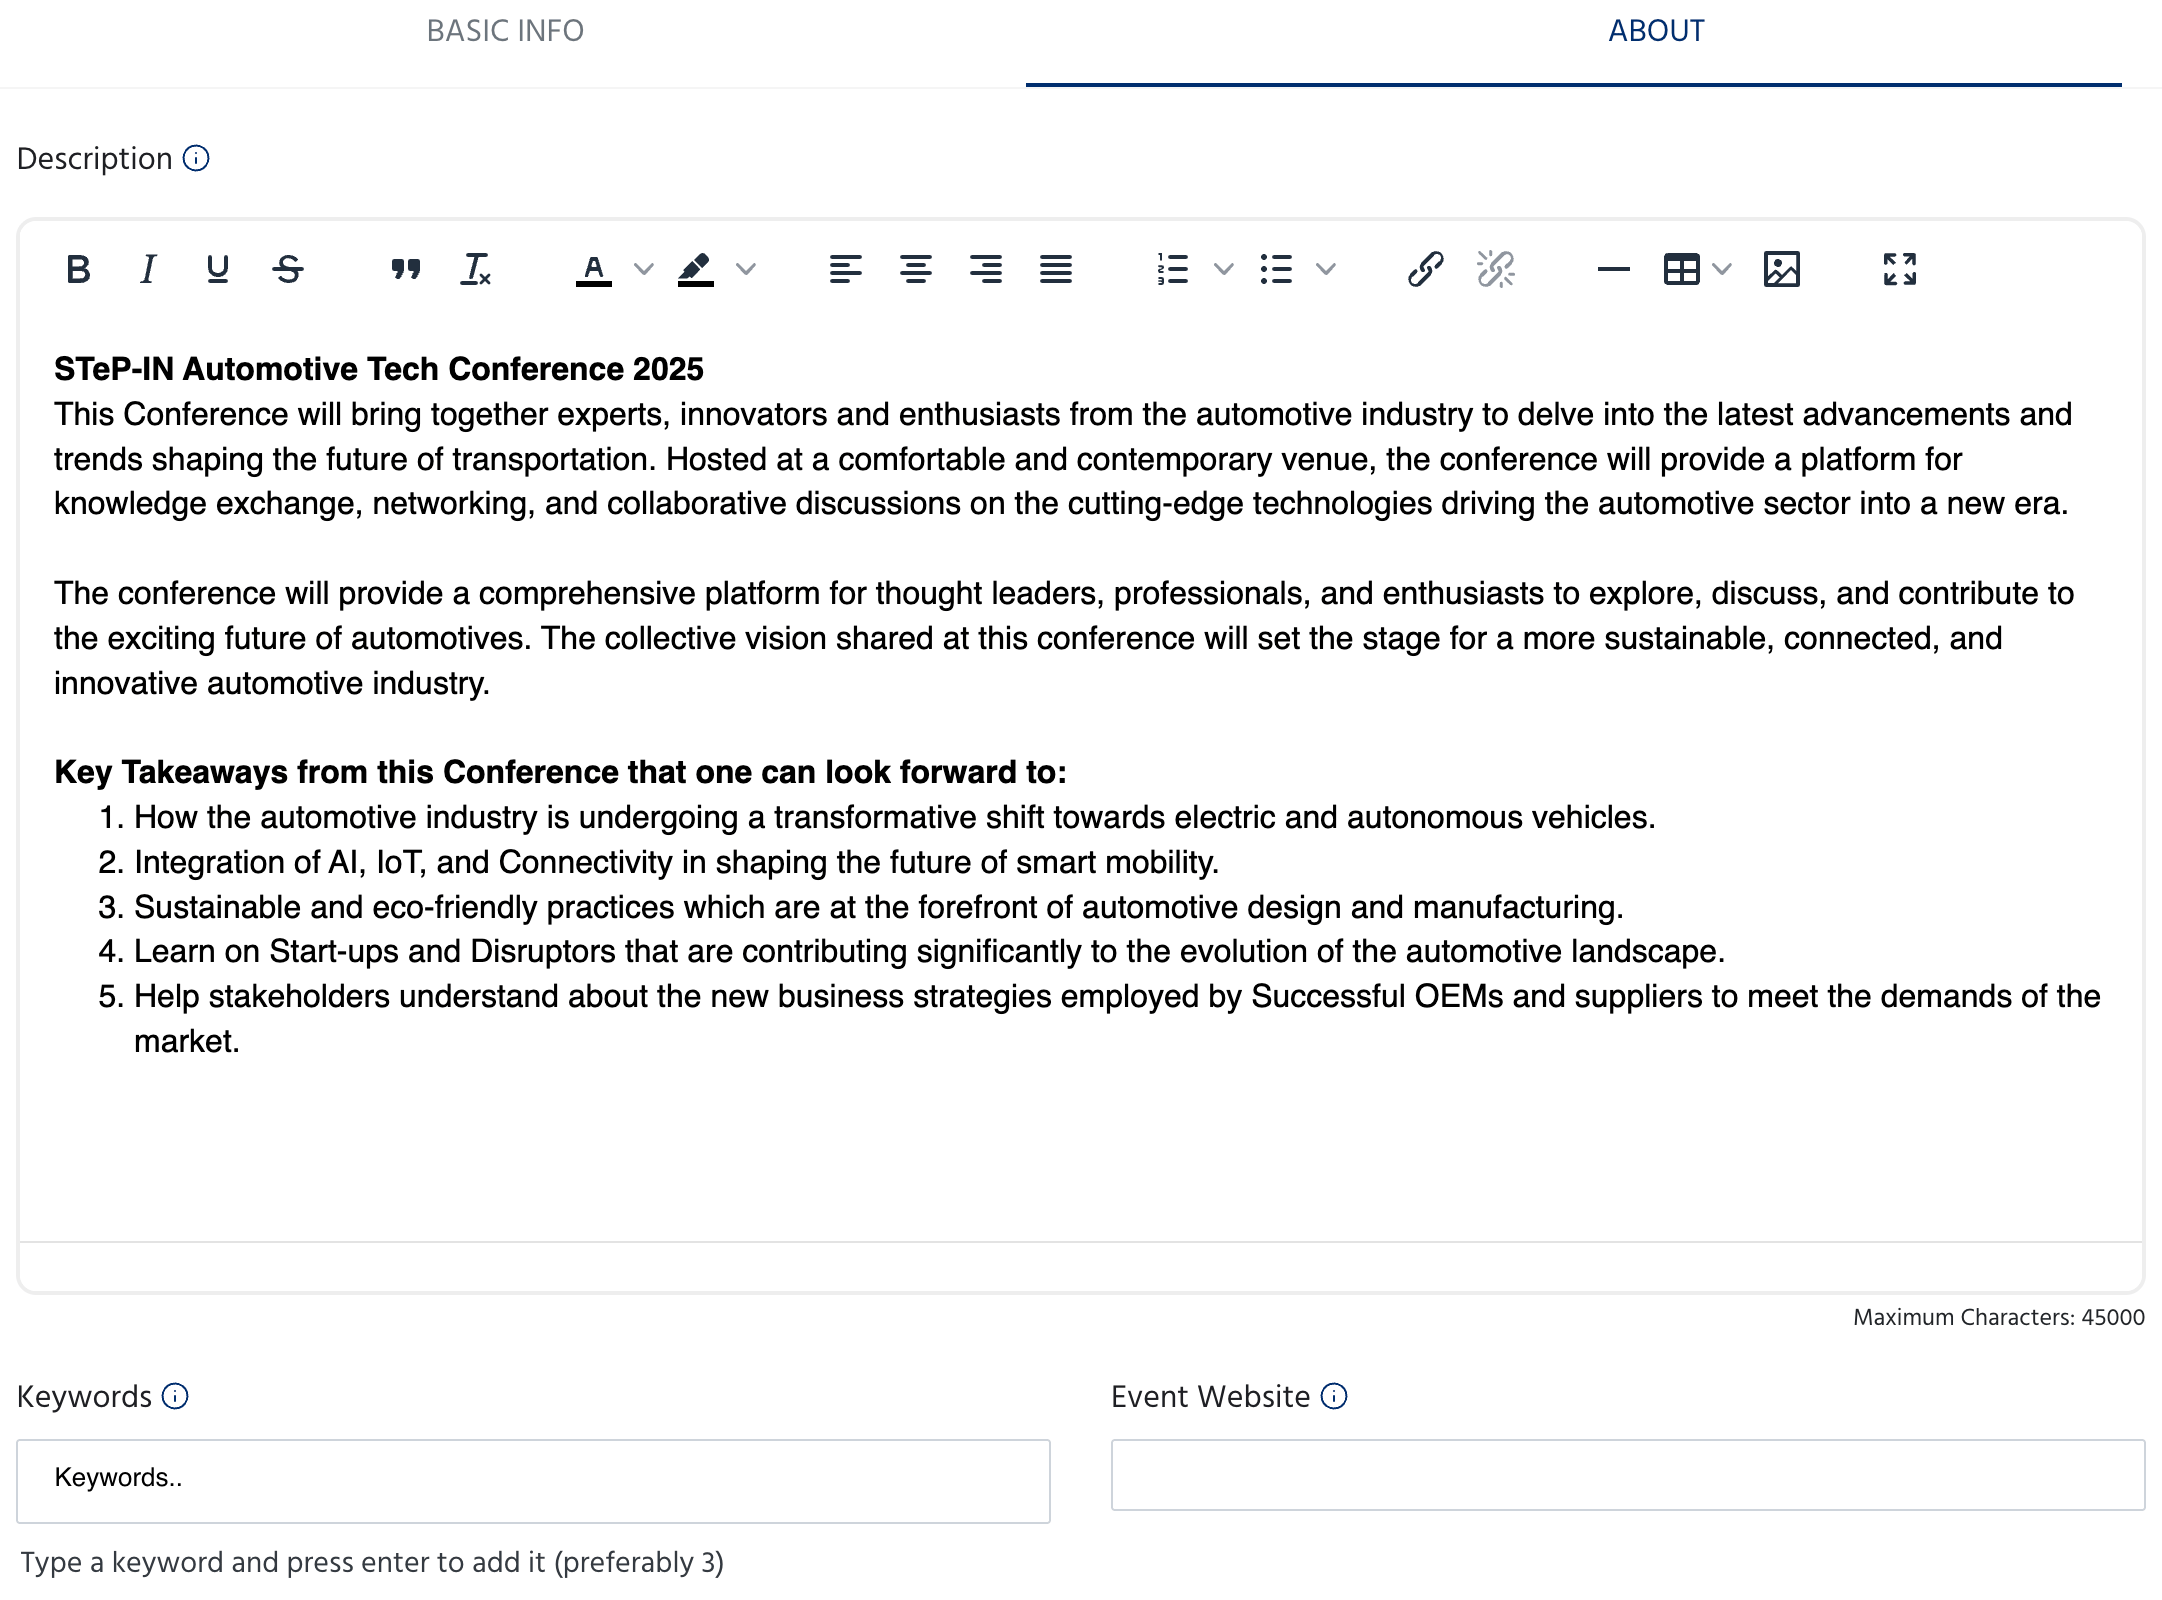Image resolution: width=2162 pixels, height=1600 pixels.
Task: Toggle italic formatting
Action: click(148, 269)
